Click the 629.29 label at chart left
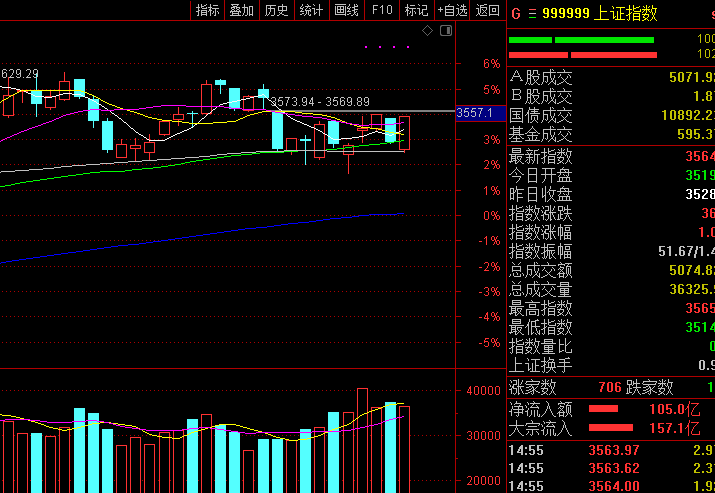Screen dimensions: 715x493 (20, 74)
